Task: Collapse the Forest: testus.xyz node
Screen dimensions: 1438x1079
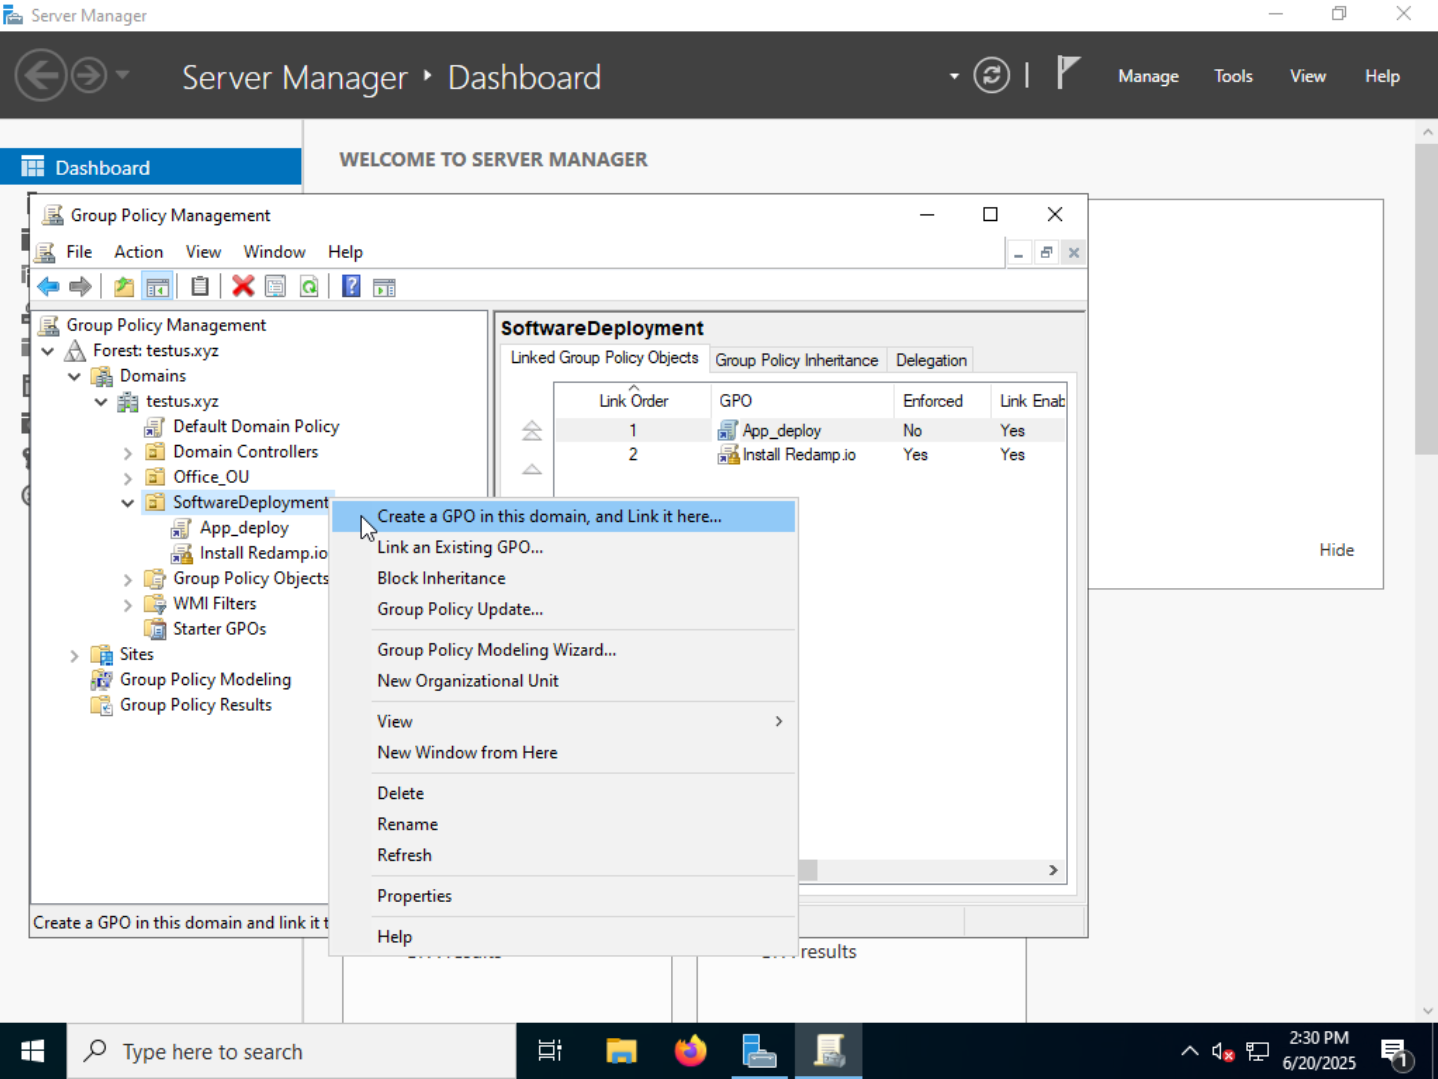Action: pos(48,351)
